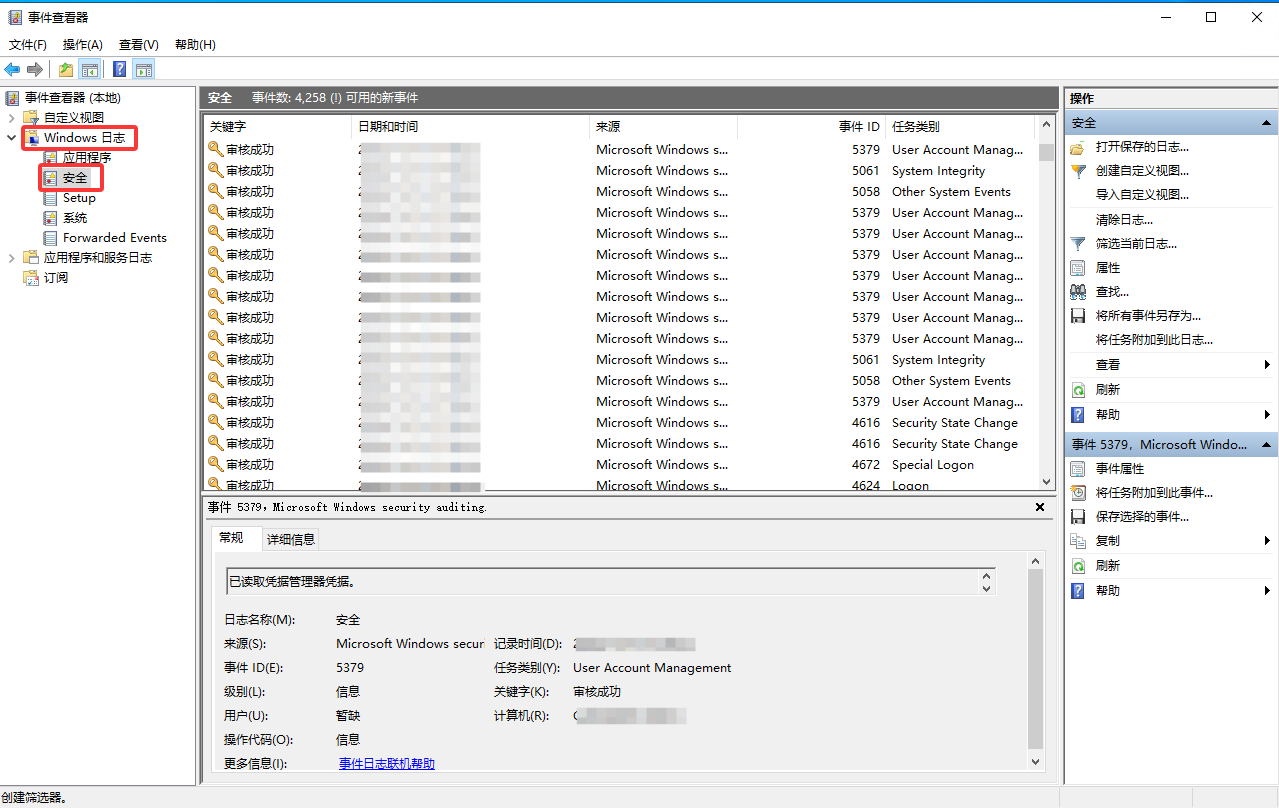This screenshot has width=1279, height=808.
Task: Click the funnel icon beside 筛选当前日志
Action: tap(1078, 244)
